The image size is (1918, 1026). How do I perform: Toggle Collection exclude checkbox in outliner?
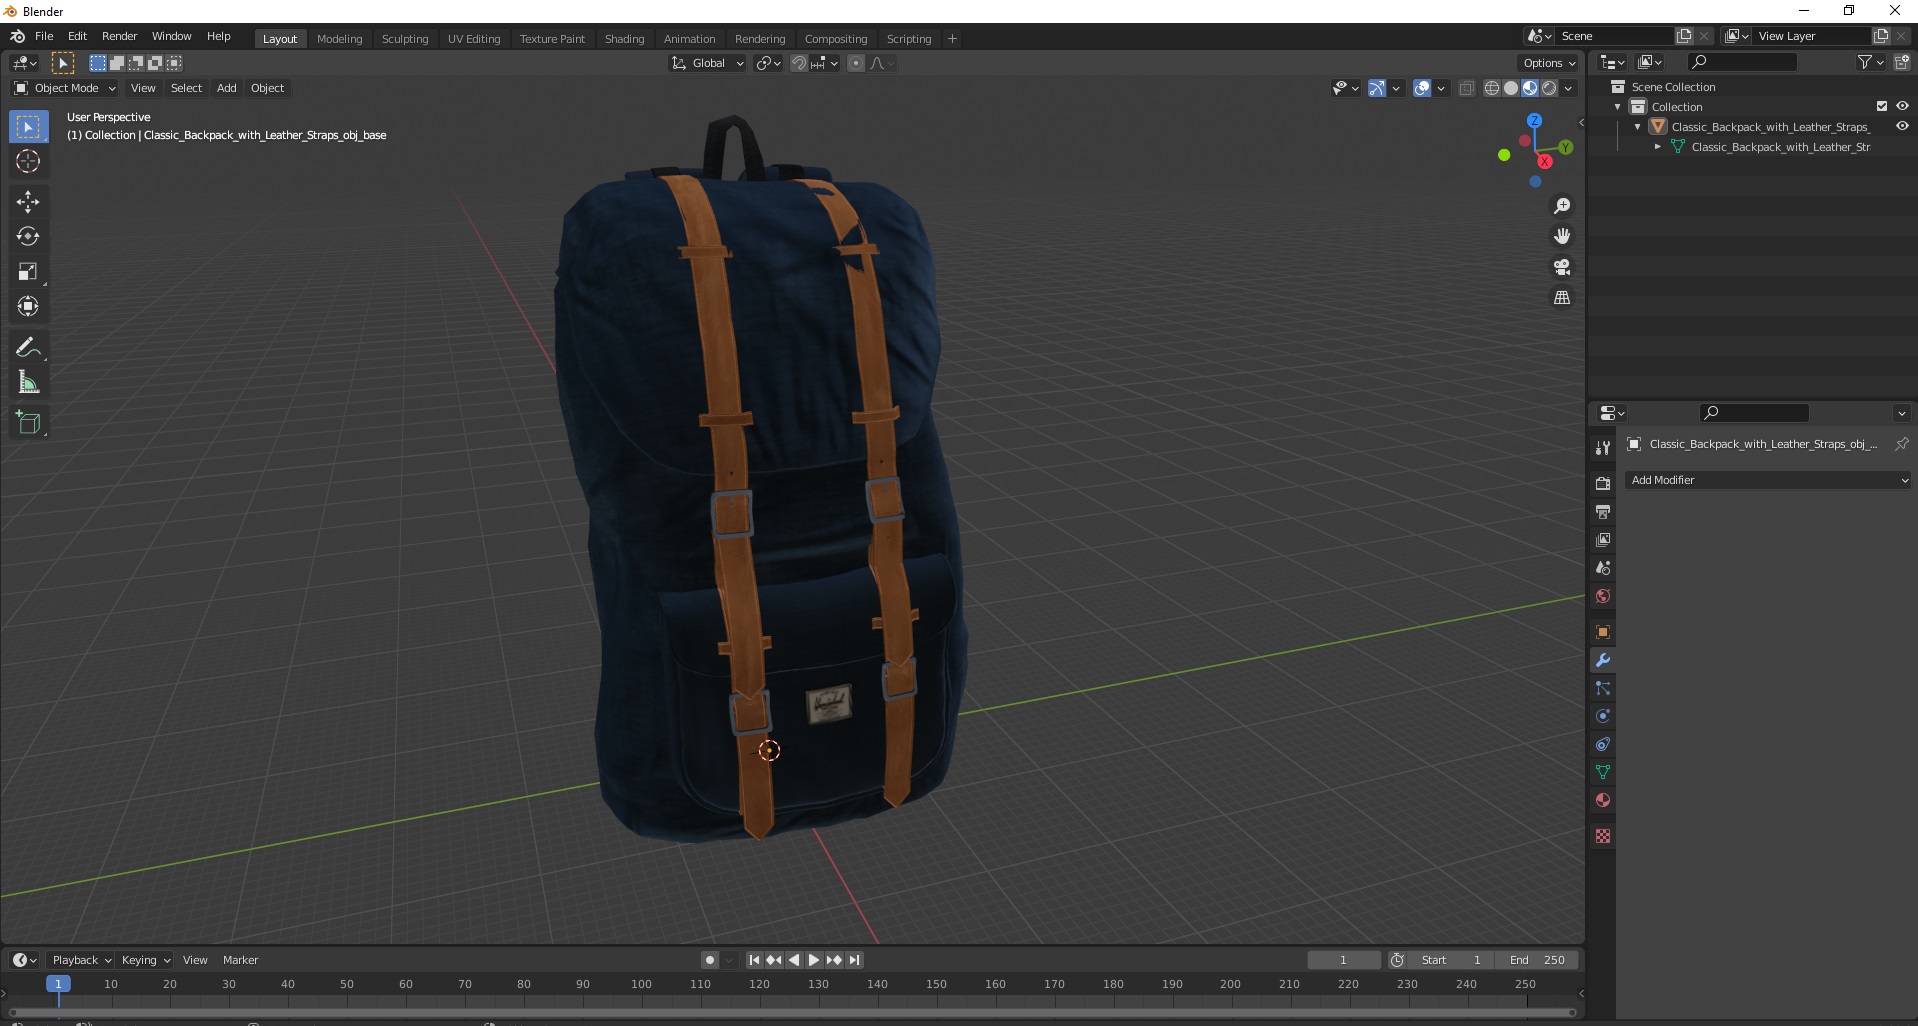pyautogui.click(x=1882, y=106)
